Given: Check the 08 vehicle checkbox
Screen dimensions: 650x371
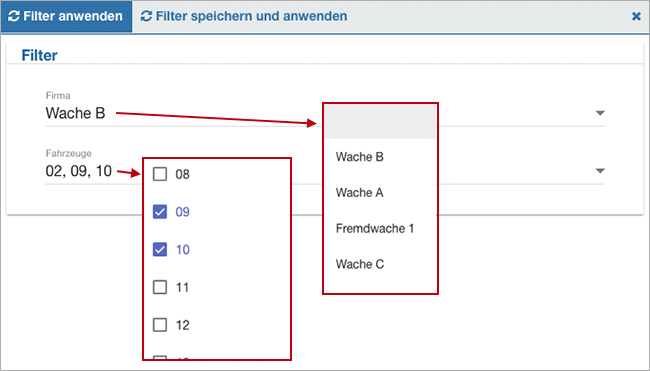Looking at the screenshot, I should click(x=160, y=174).
